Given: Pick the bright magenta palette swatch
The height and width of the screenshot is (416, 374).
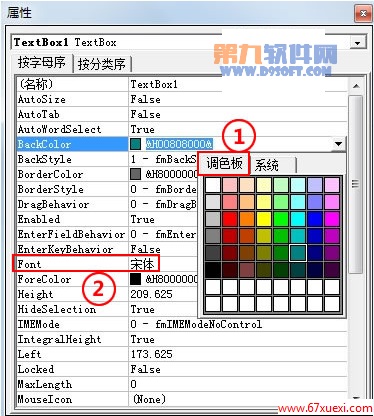Looking at the screenshot, I should [332, 219].
